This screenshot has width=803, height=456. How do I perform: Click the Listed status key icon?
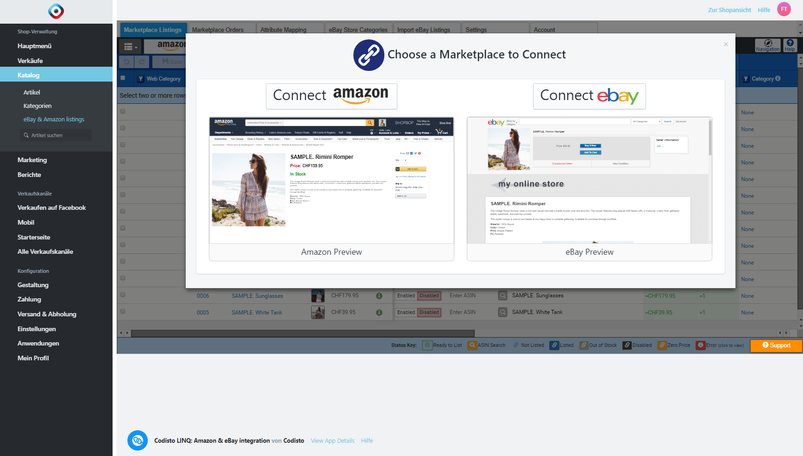click(554, 345)
